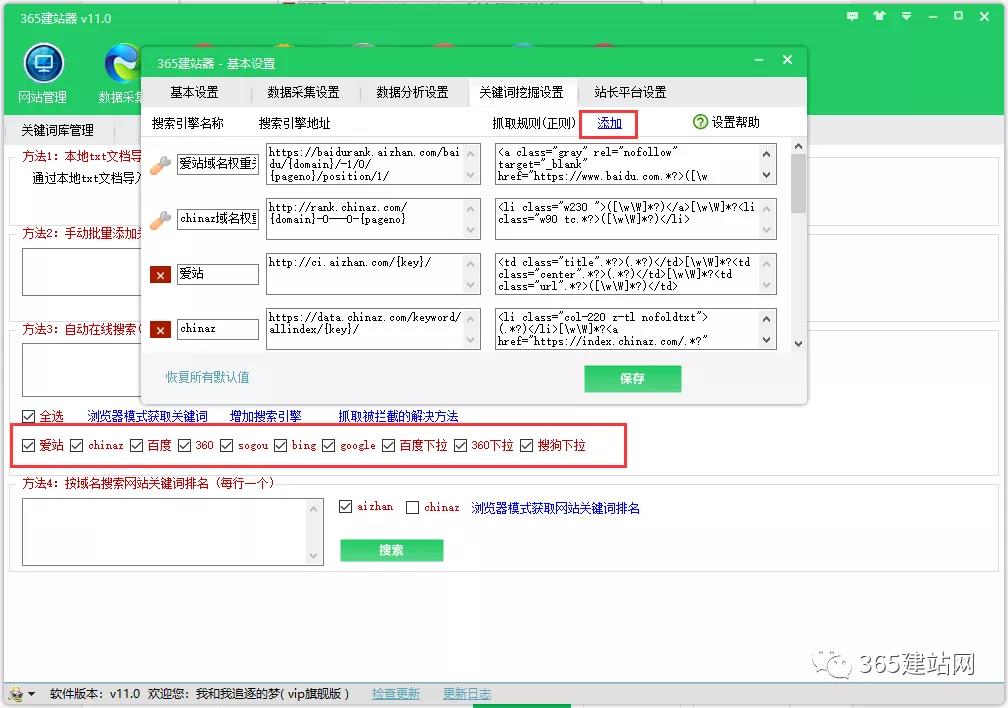Click wrench icon for chinaz域名权重 row
This screenshot has height=708, width=1008.
[160, 220]
